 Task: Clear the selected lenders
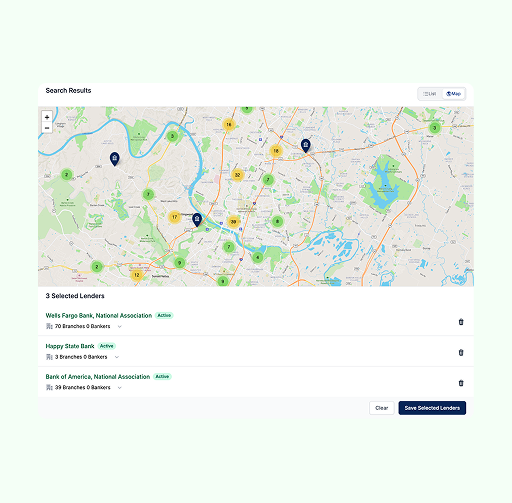pyautogui.click(x=382, y=408)
